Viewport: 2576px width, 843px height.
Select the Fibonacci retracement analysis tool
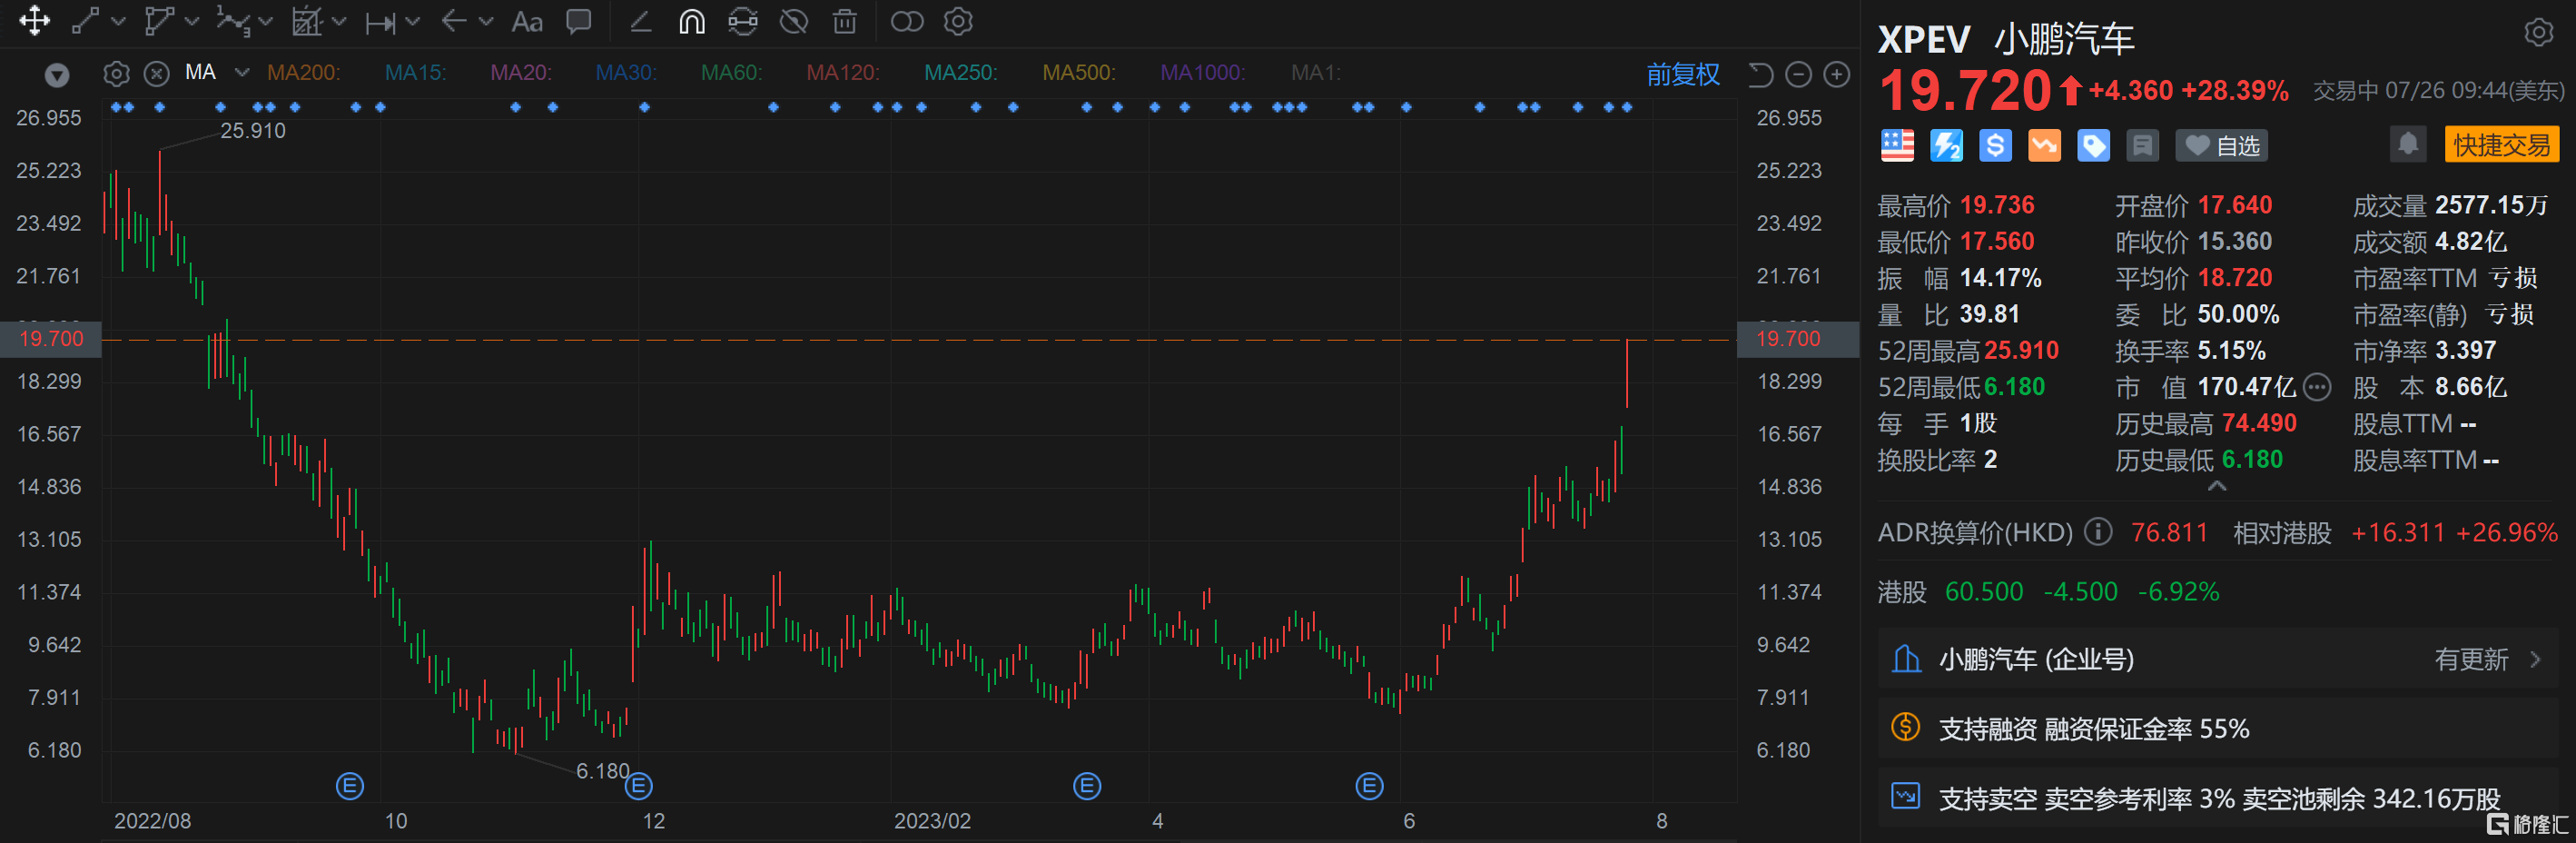click(x=307, y=21)
